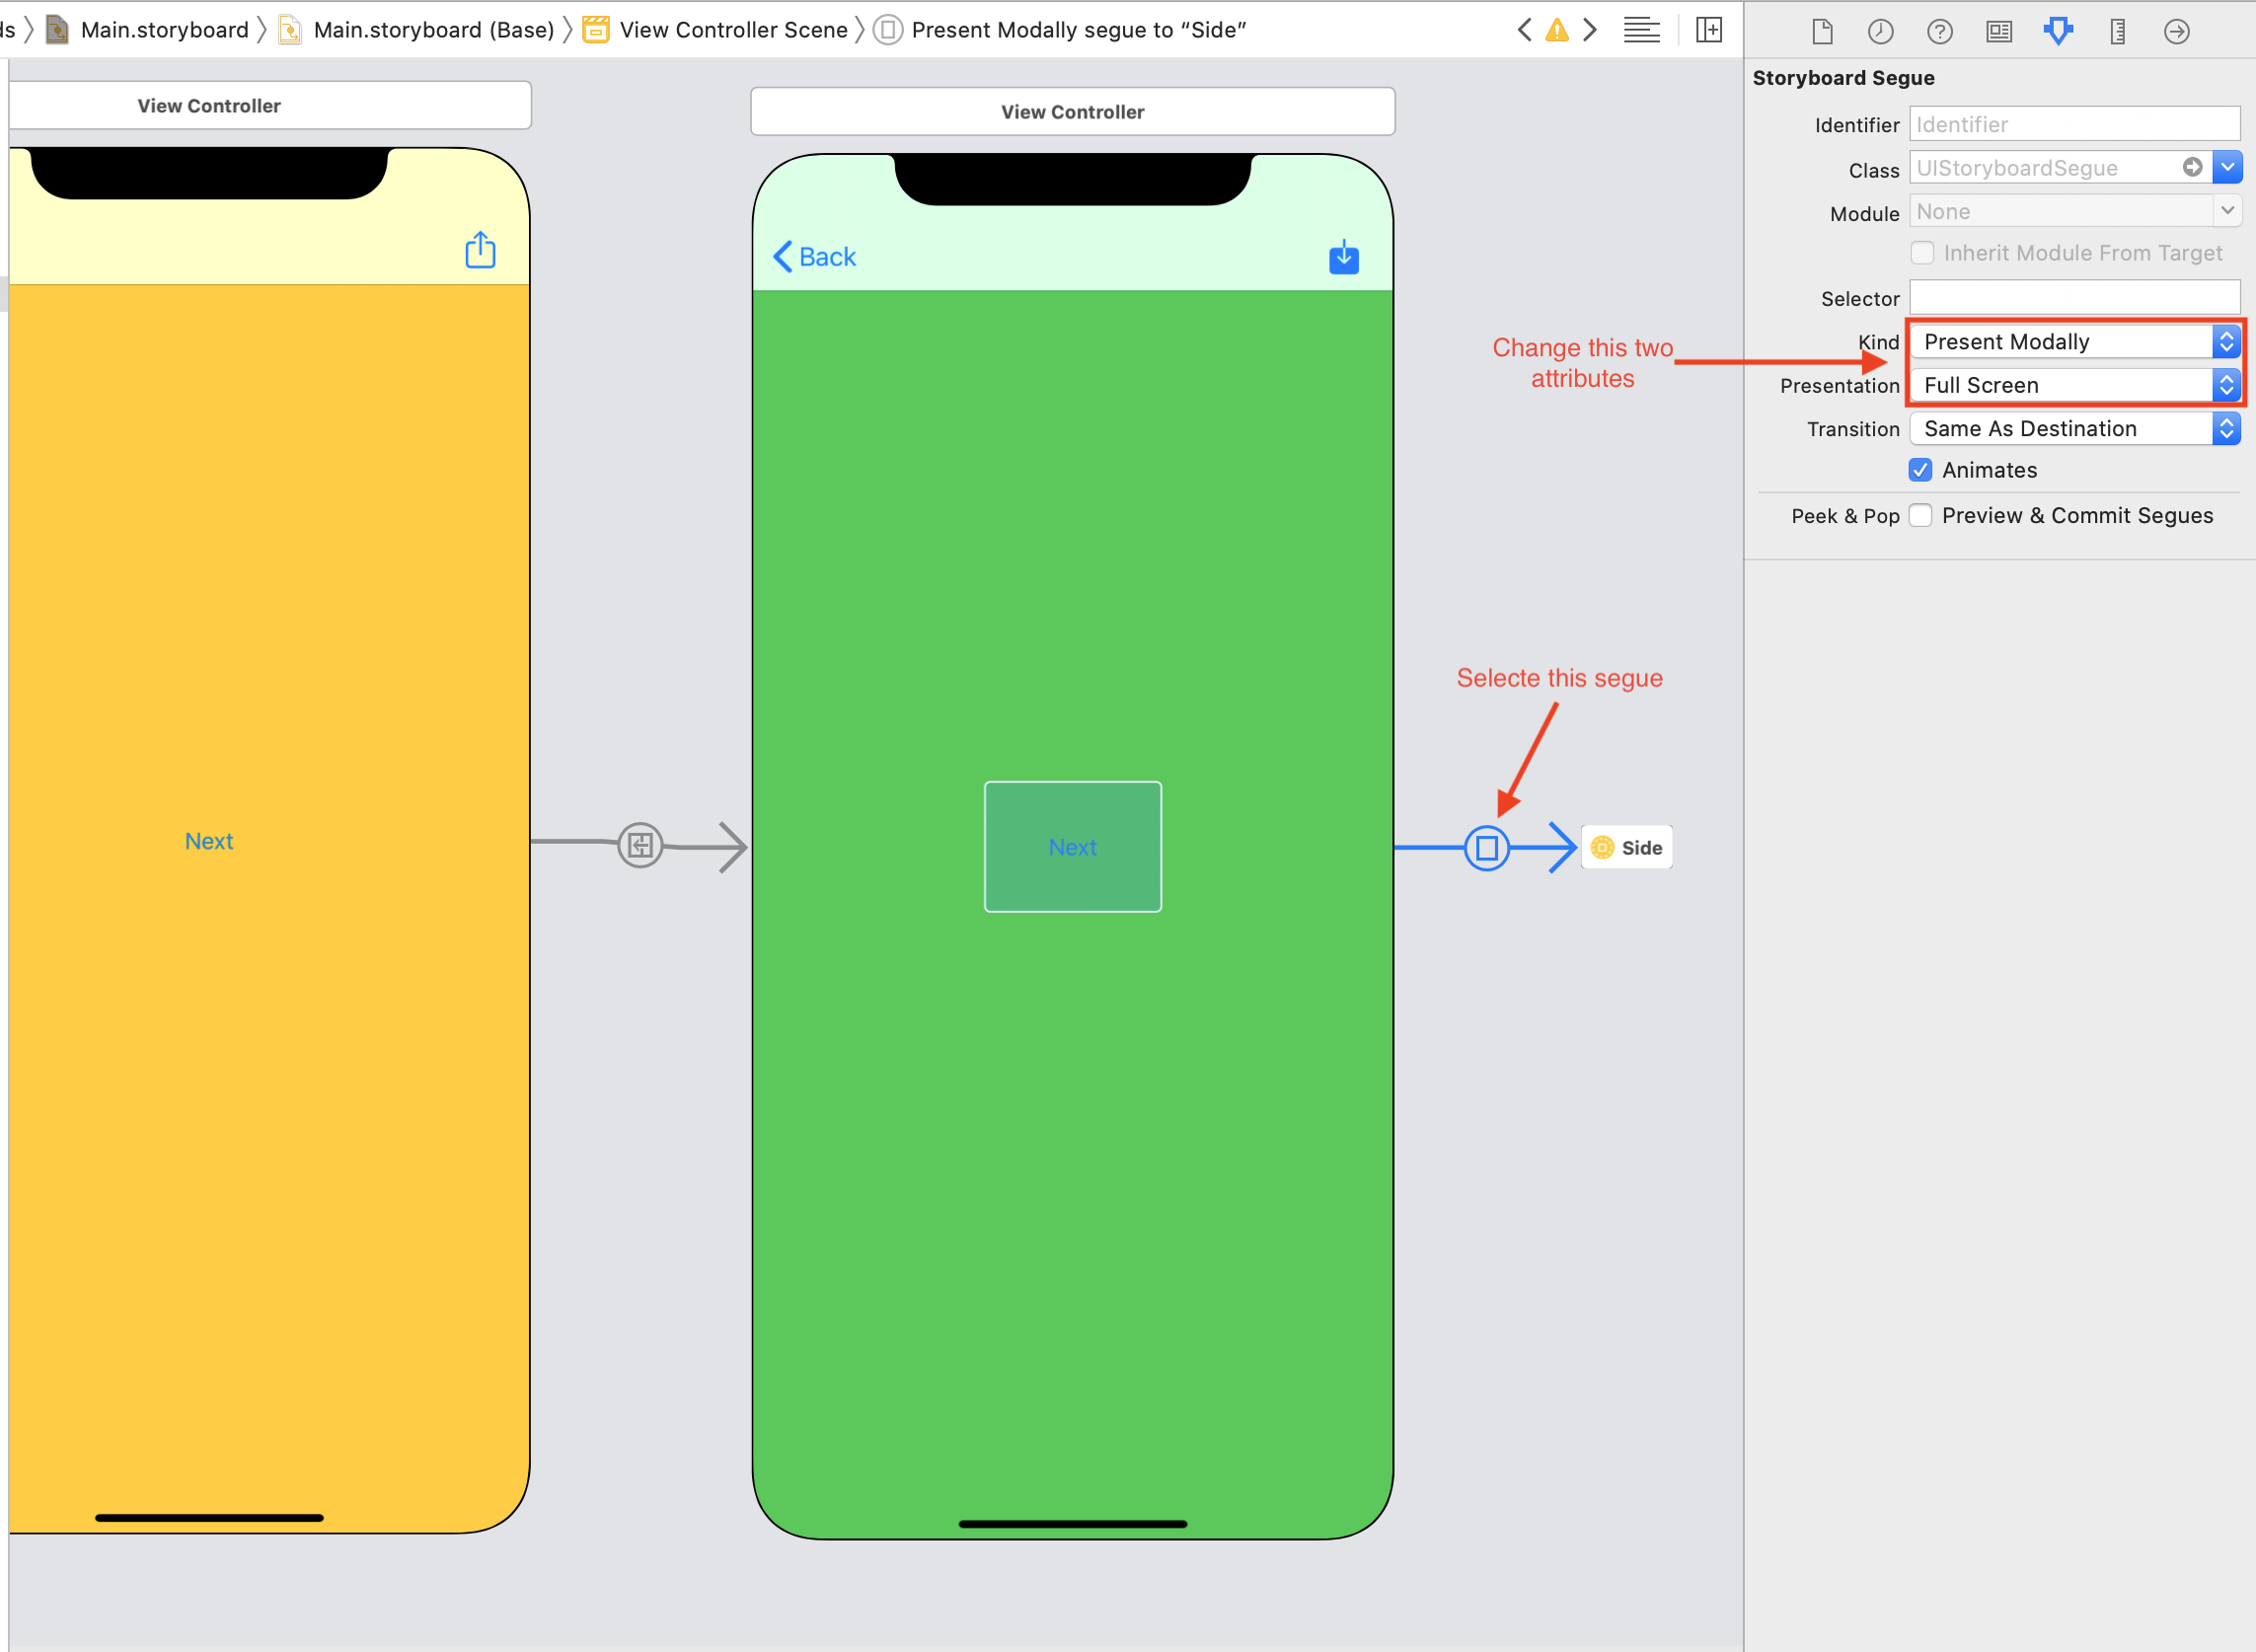2256x1652 pixels.
Task: Toggle the Animates checkbox on
Action: point(1923,468)
